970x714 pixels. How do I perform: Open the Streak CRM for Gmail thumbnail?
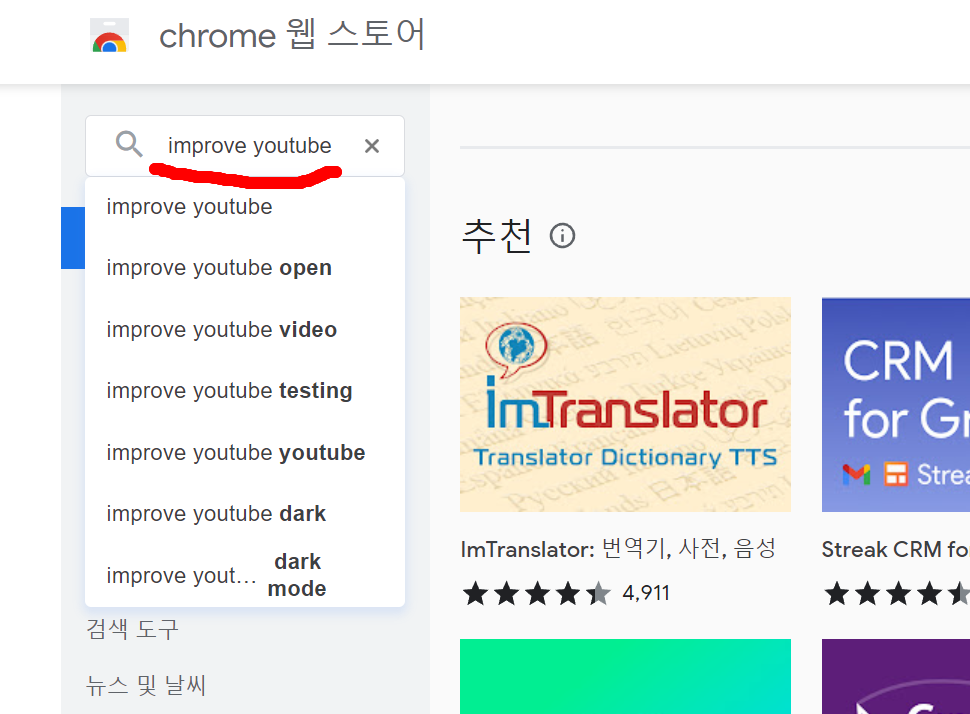tap(896, 405)
